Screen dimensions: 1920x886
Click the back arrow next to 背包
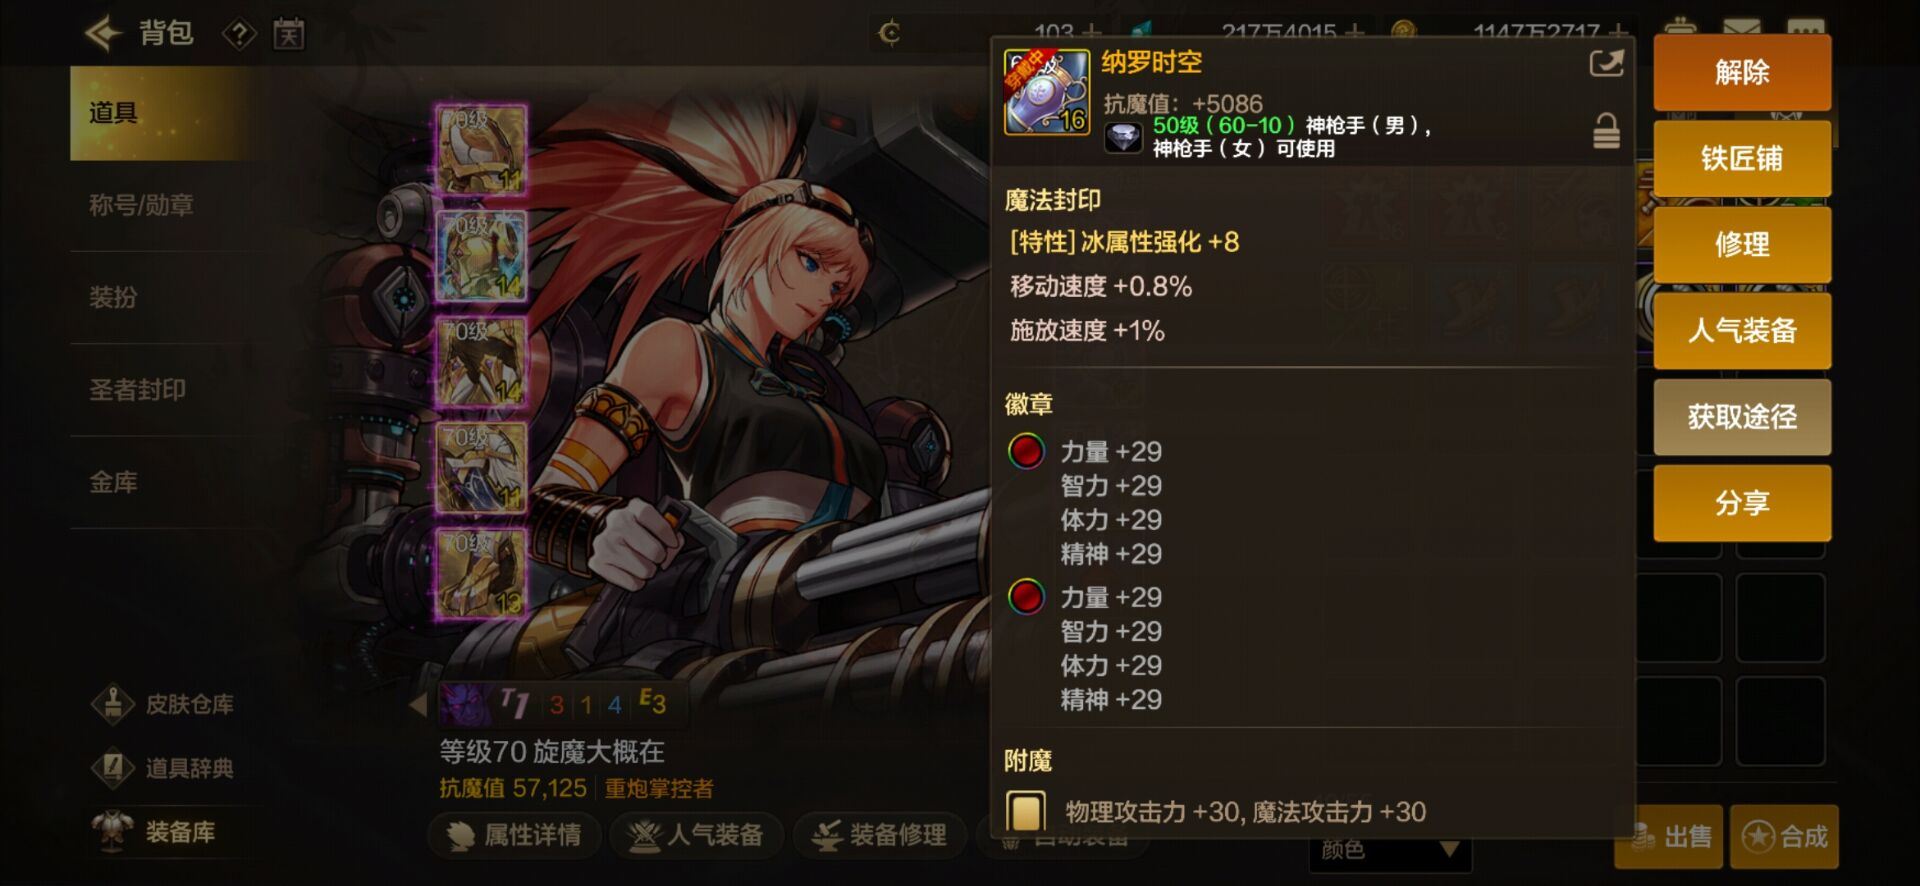(103, 34)
